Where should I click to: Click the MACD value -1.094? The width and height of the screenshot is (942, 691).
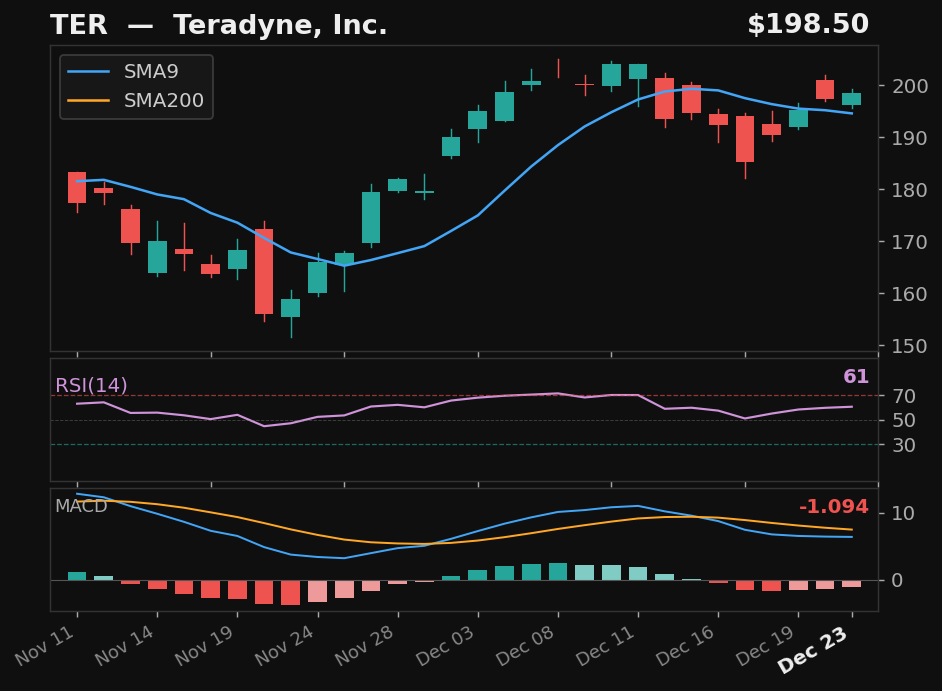tap(834, 507)
